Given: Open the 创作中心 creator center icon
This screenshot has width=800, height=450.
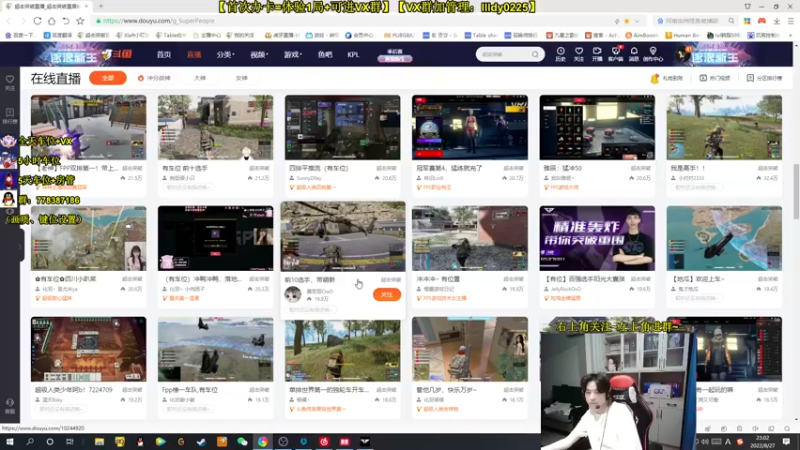Looking at the screenshot, I should pyautogui.click(x=653, y=54).
